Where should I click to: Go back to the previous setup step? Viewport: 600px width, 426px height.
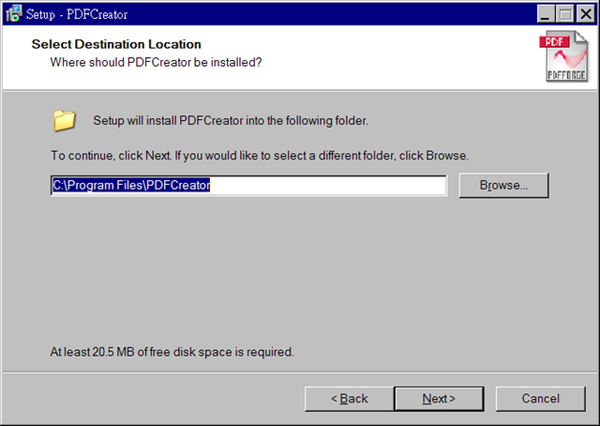tap(349, 398)
